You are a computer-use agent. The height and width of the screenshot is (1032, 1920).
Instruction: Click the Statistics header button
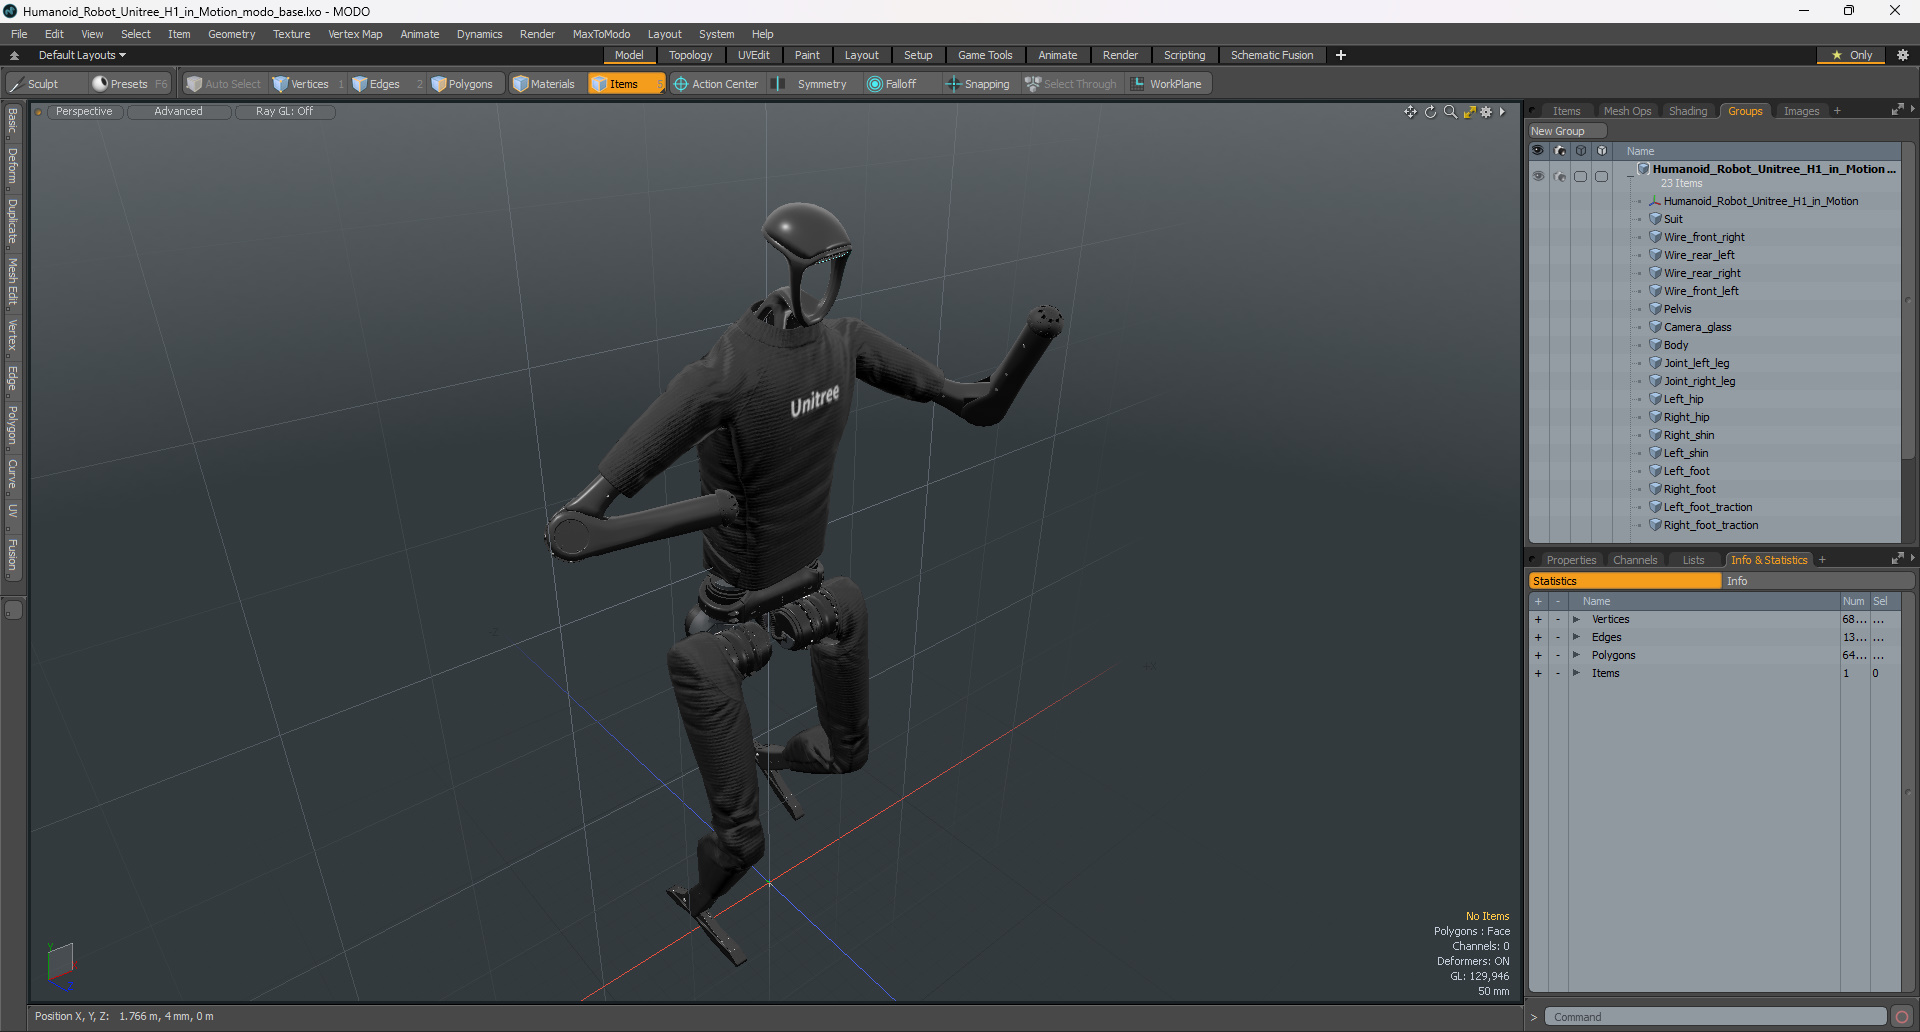(x=1624, y=581)
